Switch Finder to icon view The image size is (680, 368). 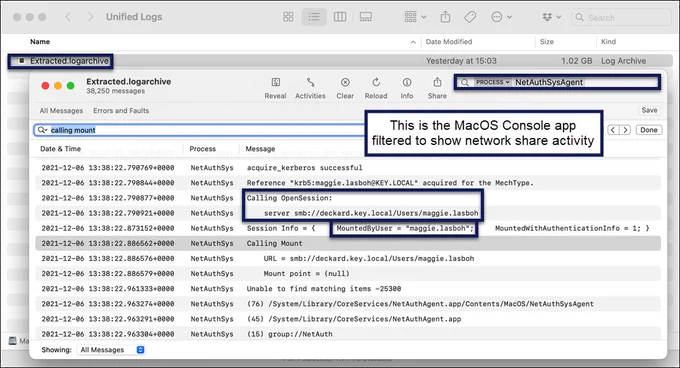click(x=288, y=17)
